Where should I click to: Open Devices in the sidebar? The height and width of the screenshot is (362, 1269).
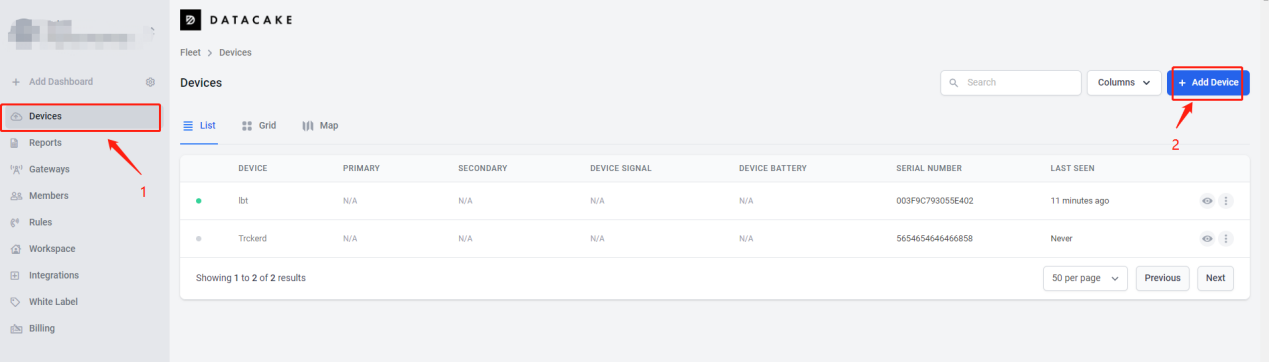[x=82, y=117]
